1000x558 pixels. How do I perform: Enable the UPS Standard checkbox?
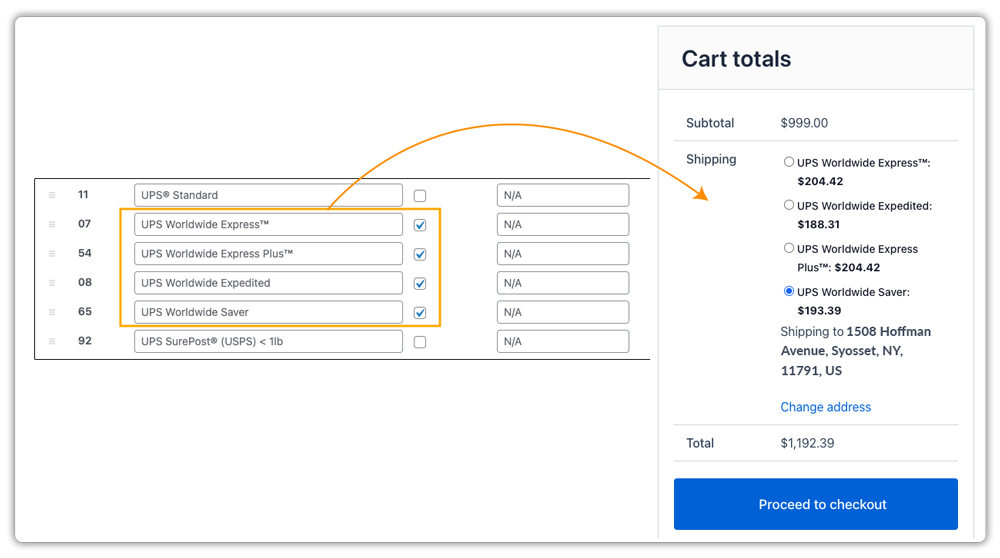[420, 196]
